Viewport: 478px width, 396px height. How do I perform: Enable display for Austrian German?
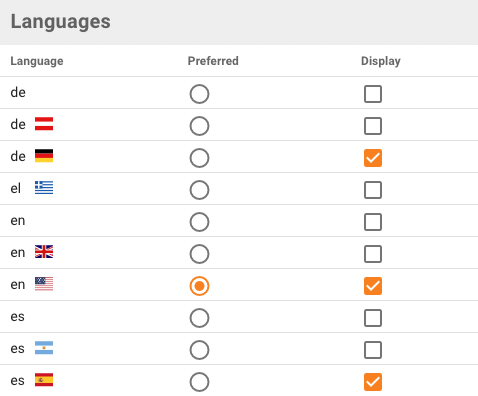tap(373, 126)
